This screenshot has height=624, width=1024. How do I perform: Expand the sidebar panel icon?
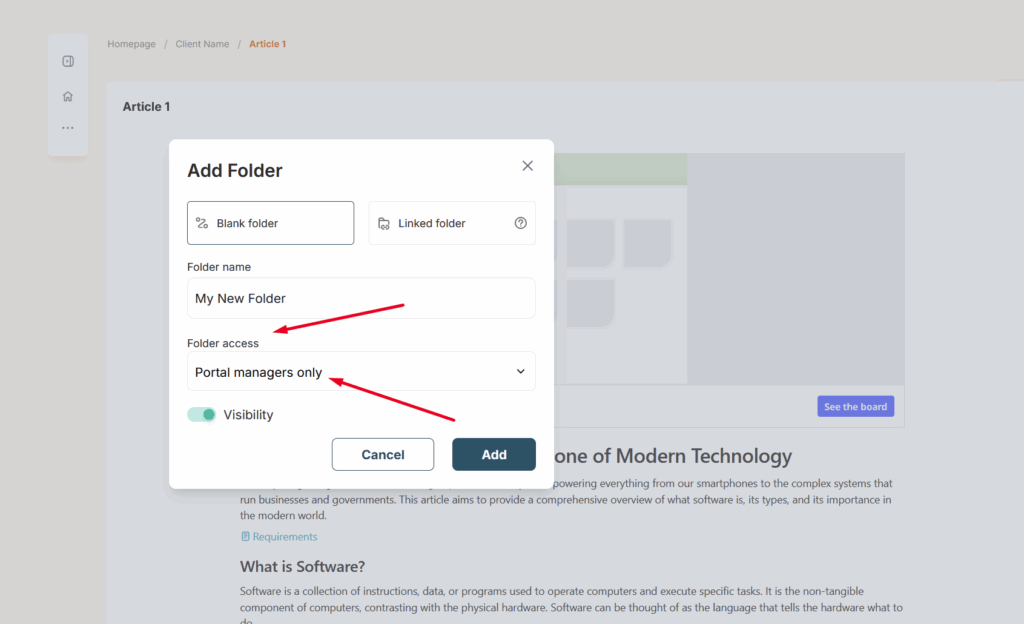(68, 61)
